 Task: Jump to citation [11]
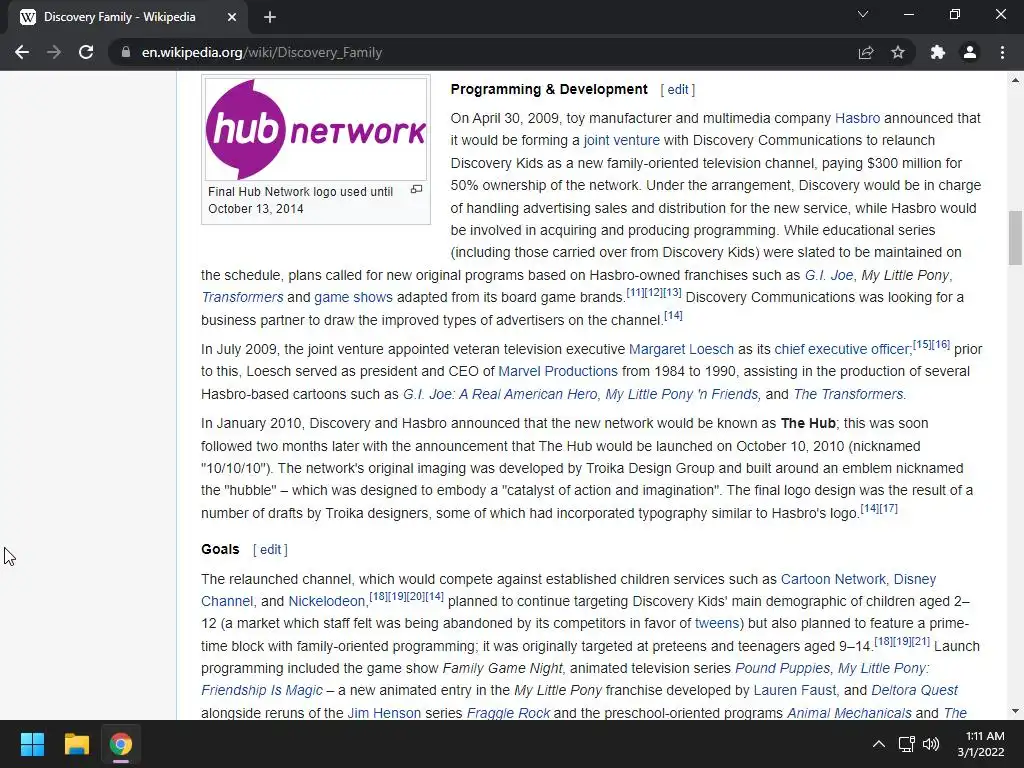pyautogui.click(x=635, y=292)
